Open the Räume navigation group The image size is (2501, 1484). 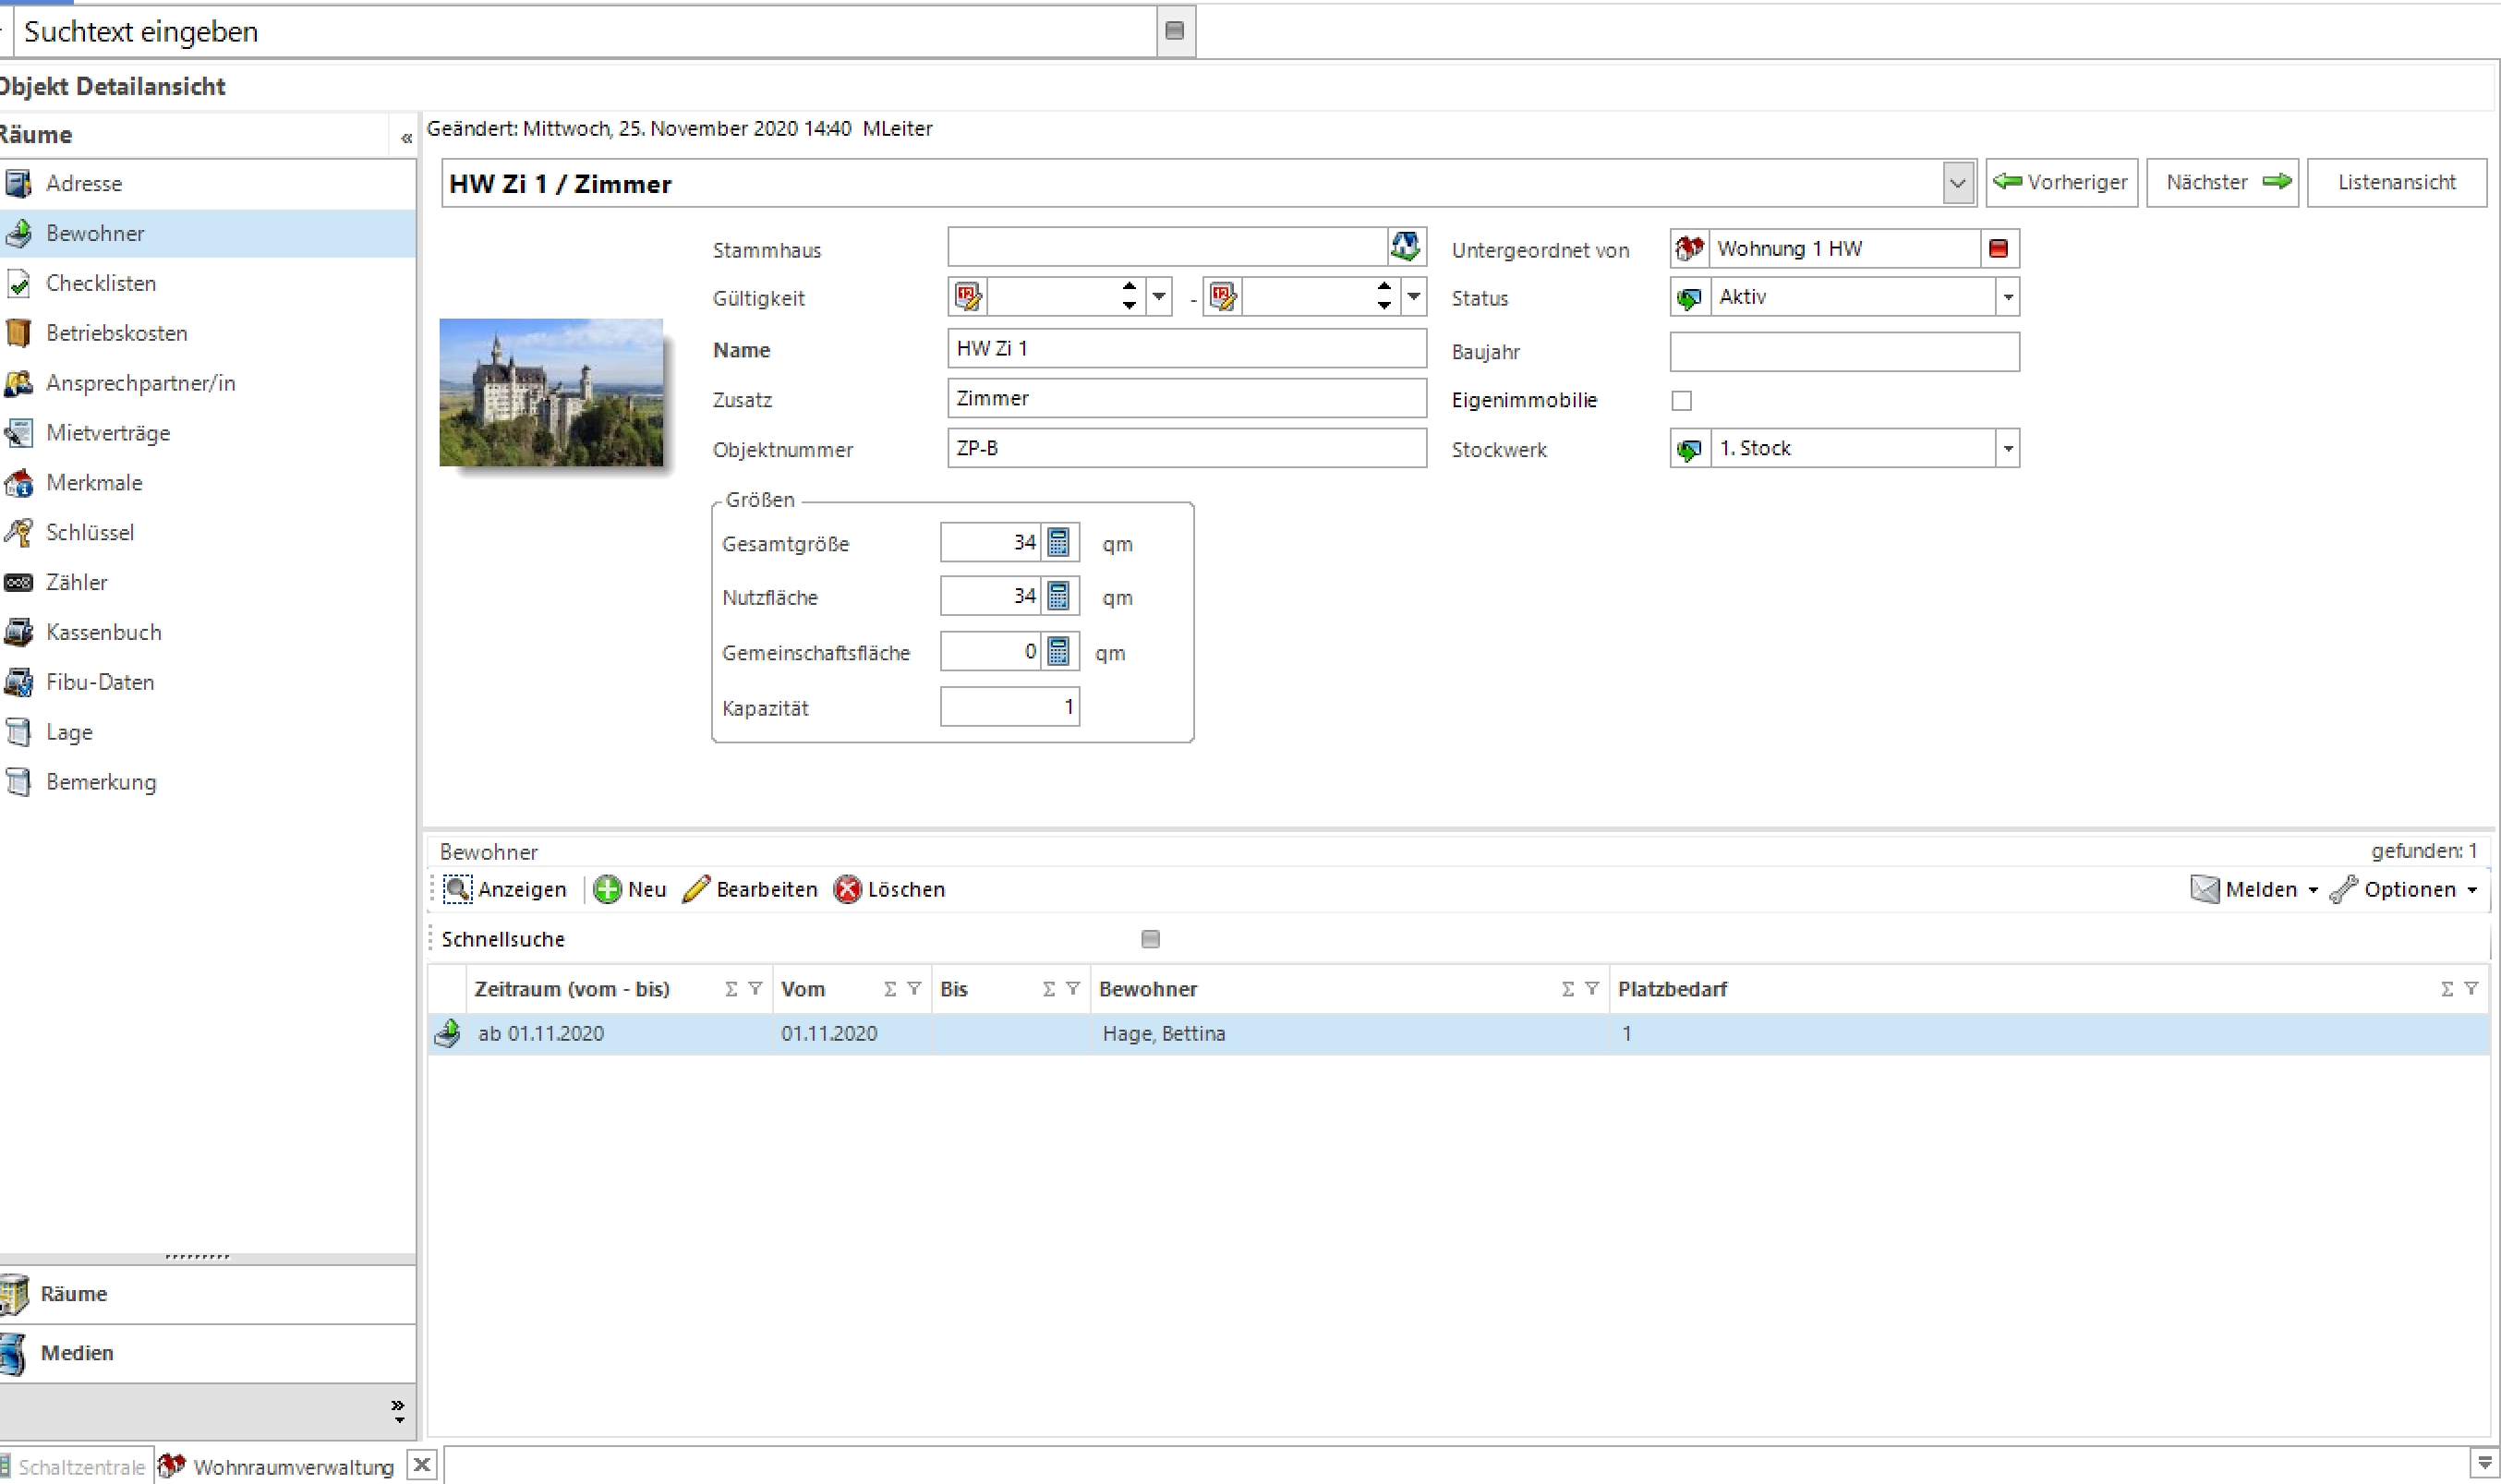point(207,1294)
